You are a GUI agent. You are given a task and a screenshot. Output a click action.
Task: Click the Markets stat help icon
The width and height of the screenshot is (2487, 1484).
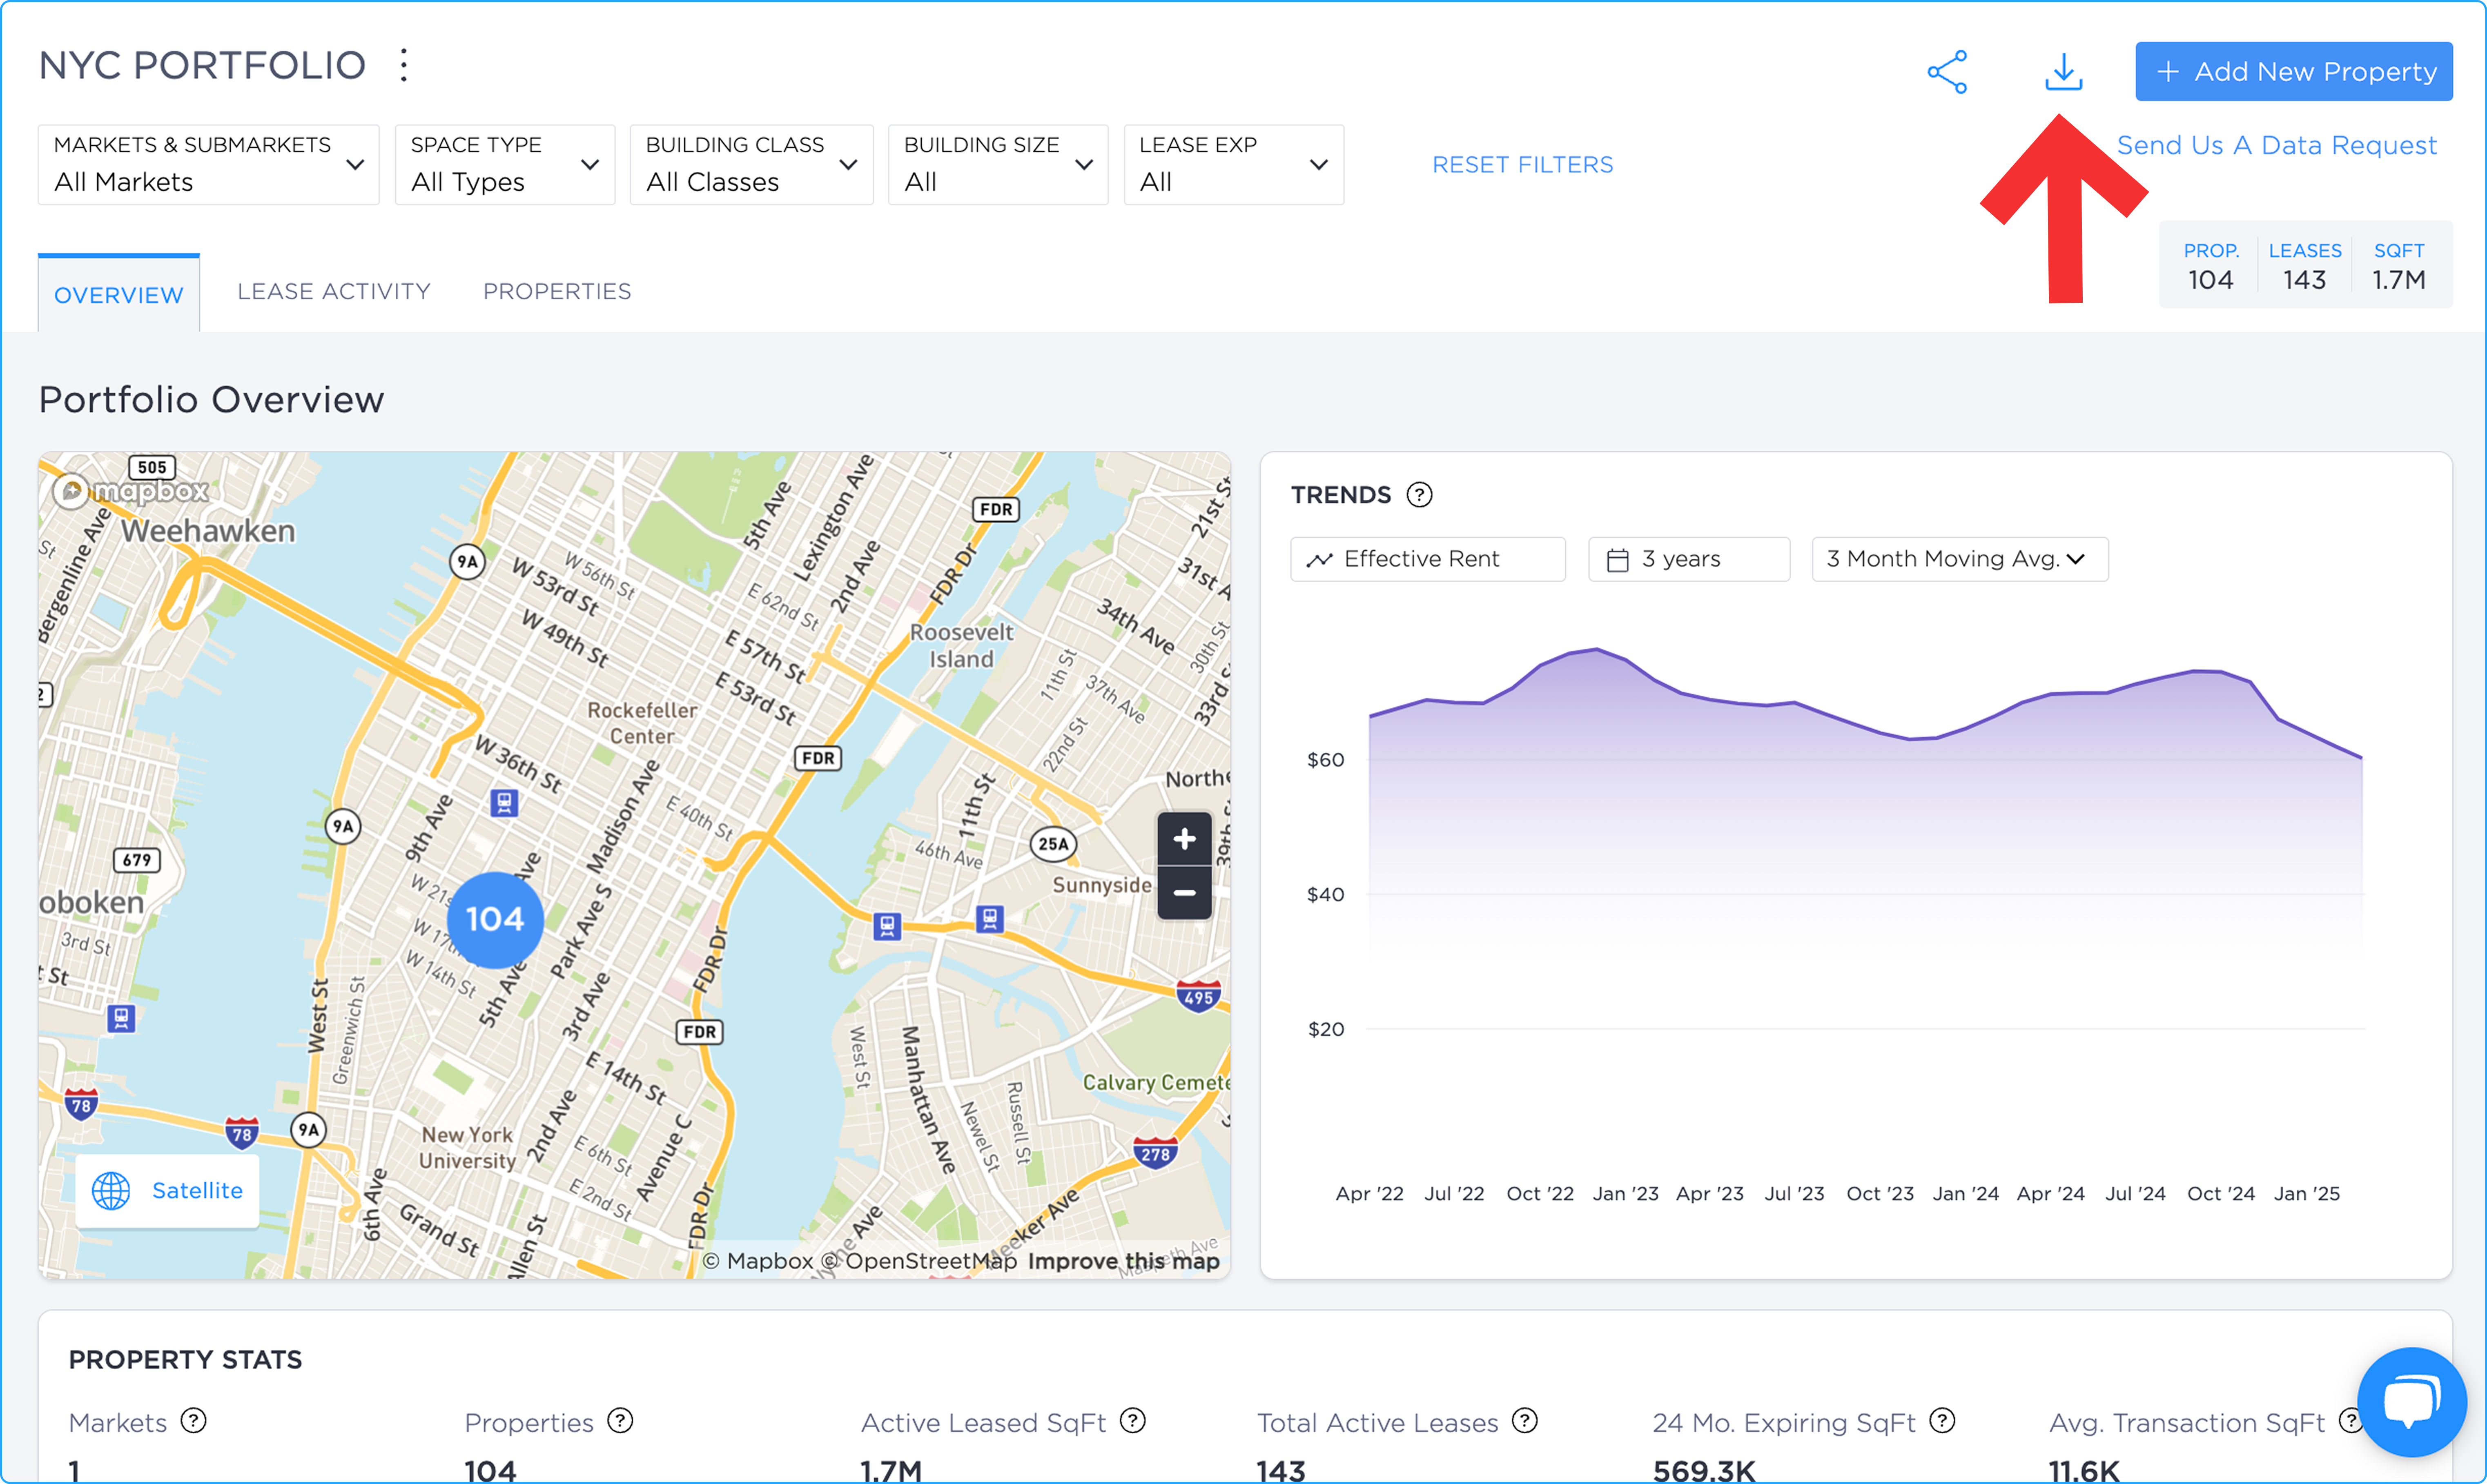(x=194, y=1421)
